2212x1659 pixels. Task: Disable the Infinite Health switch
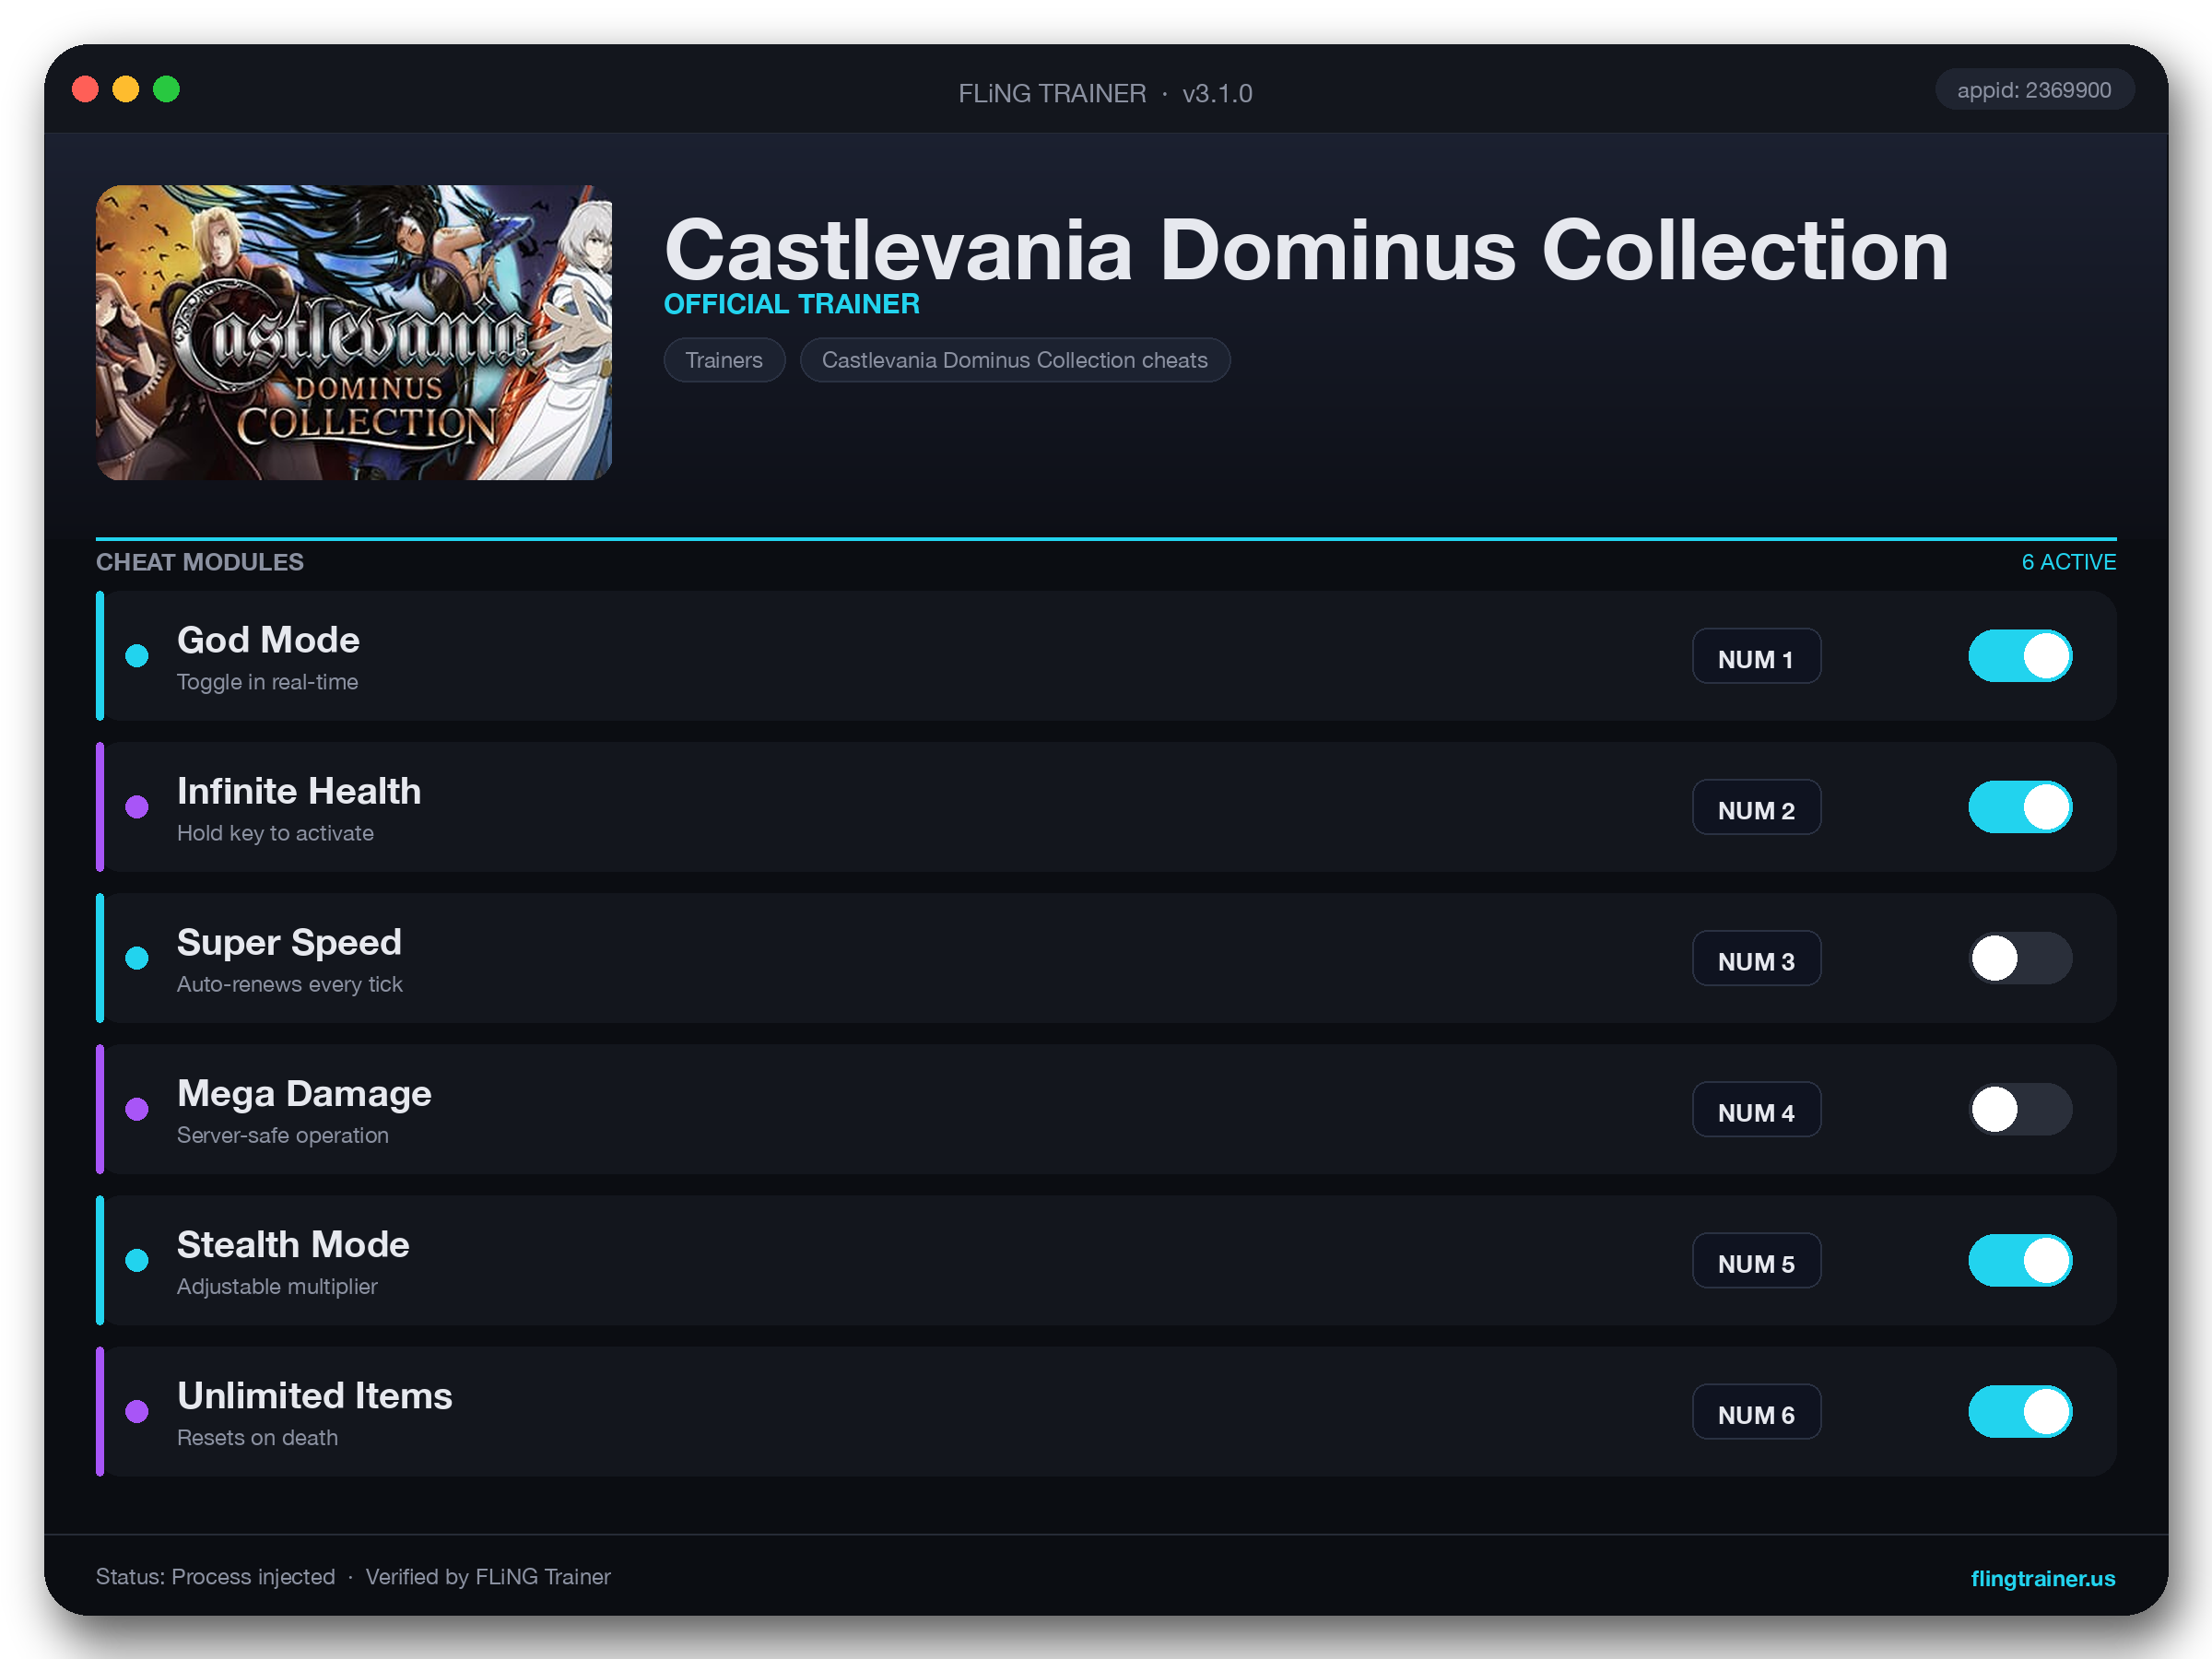(x=2020, y=807)
